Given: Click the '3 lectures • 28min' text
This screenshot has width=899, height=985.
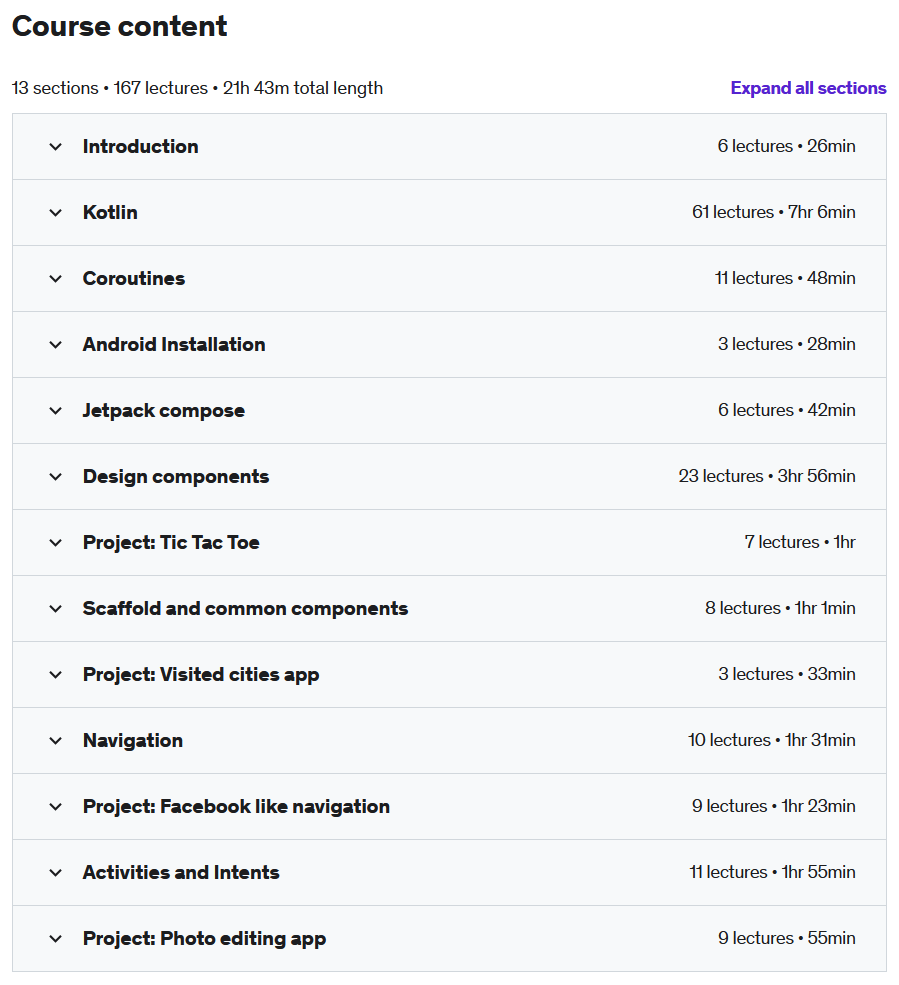Looking at the screenshot, I should pyautogui.click(x=787, y=344).
